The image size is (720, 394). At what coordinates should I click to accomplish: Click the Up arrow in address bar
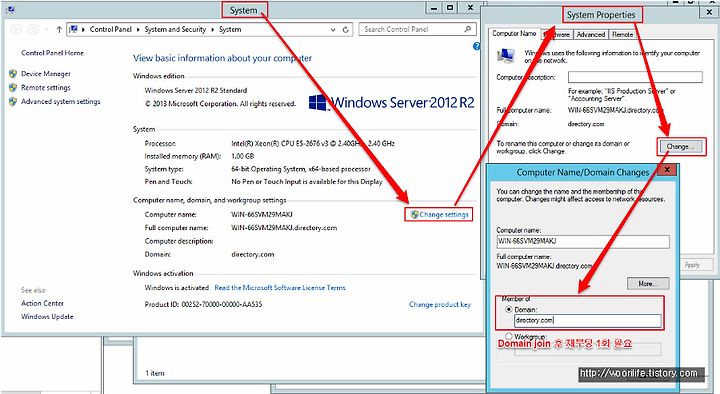[x=59, y=29]
